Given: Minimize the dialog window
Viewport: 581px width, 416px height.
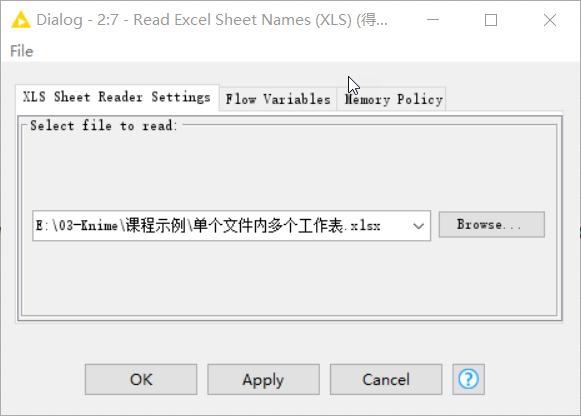Looking at the screenshot, I should tap(433, 20).
